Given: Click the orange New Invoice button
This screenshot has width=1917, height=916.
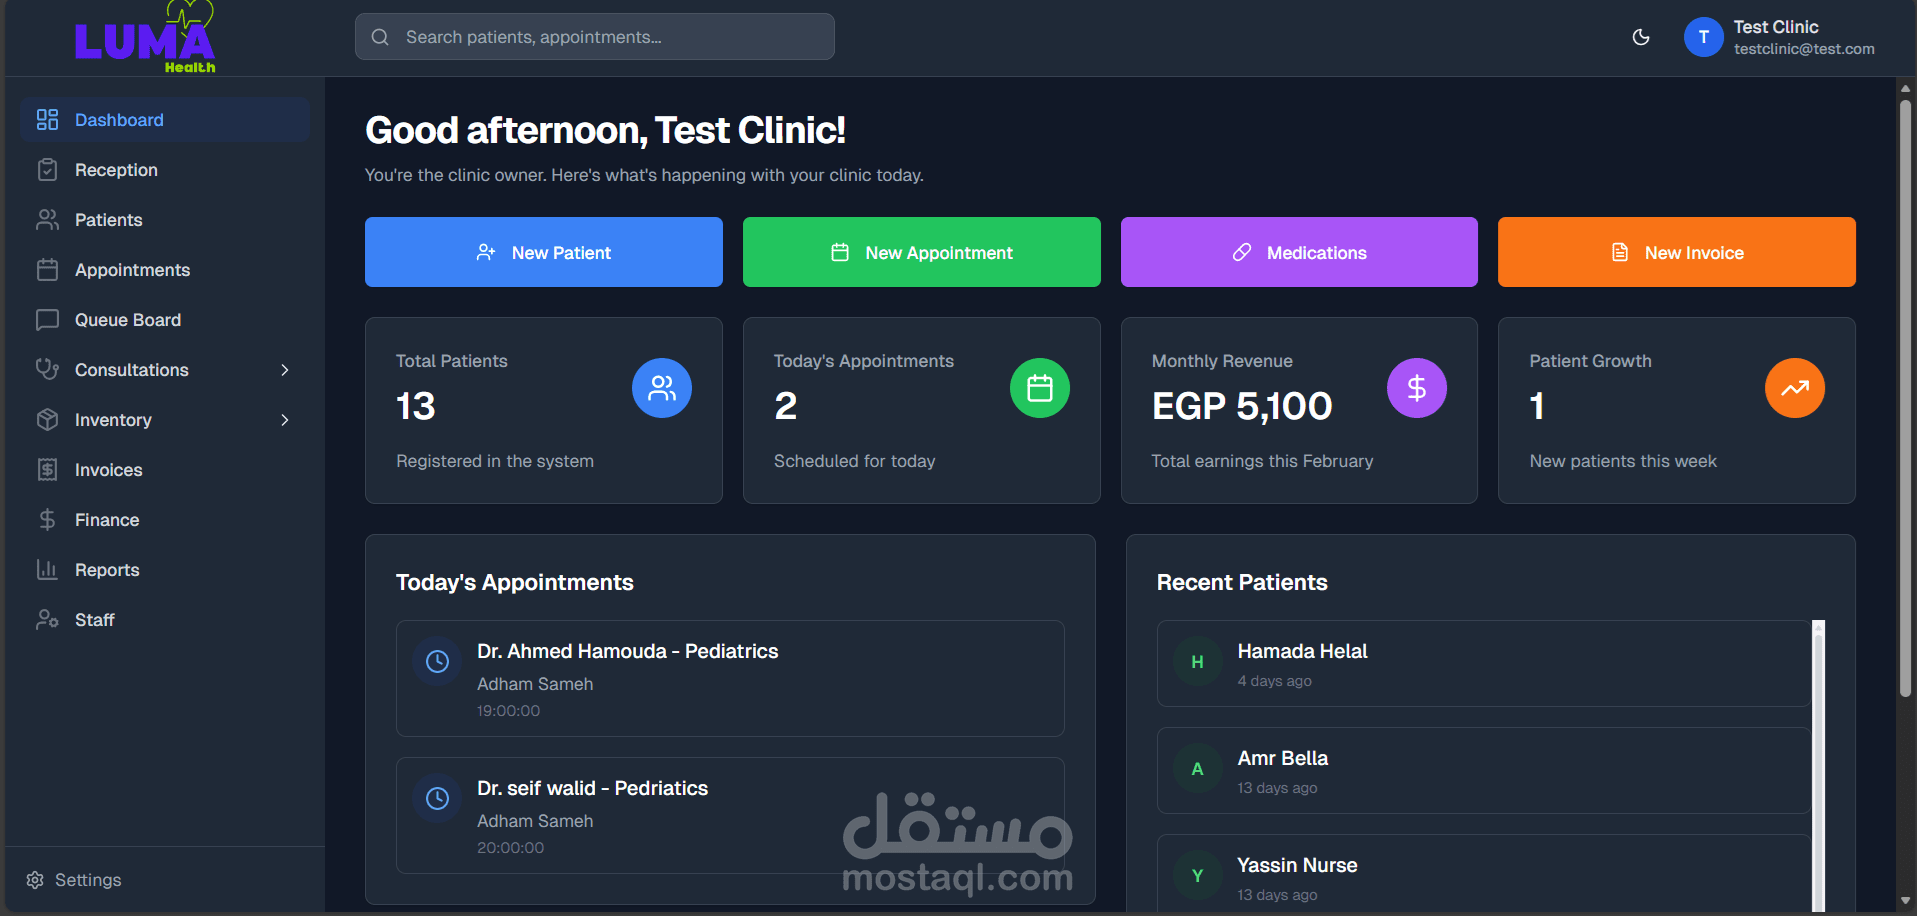Looking at the screenshot, I should click(1677, 252).
